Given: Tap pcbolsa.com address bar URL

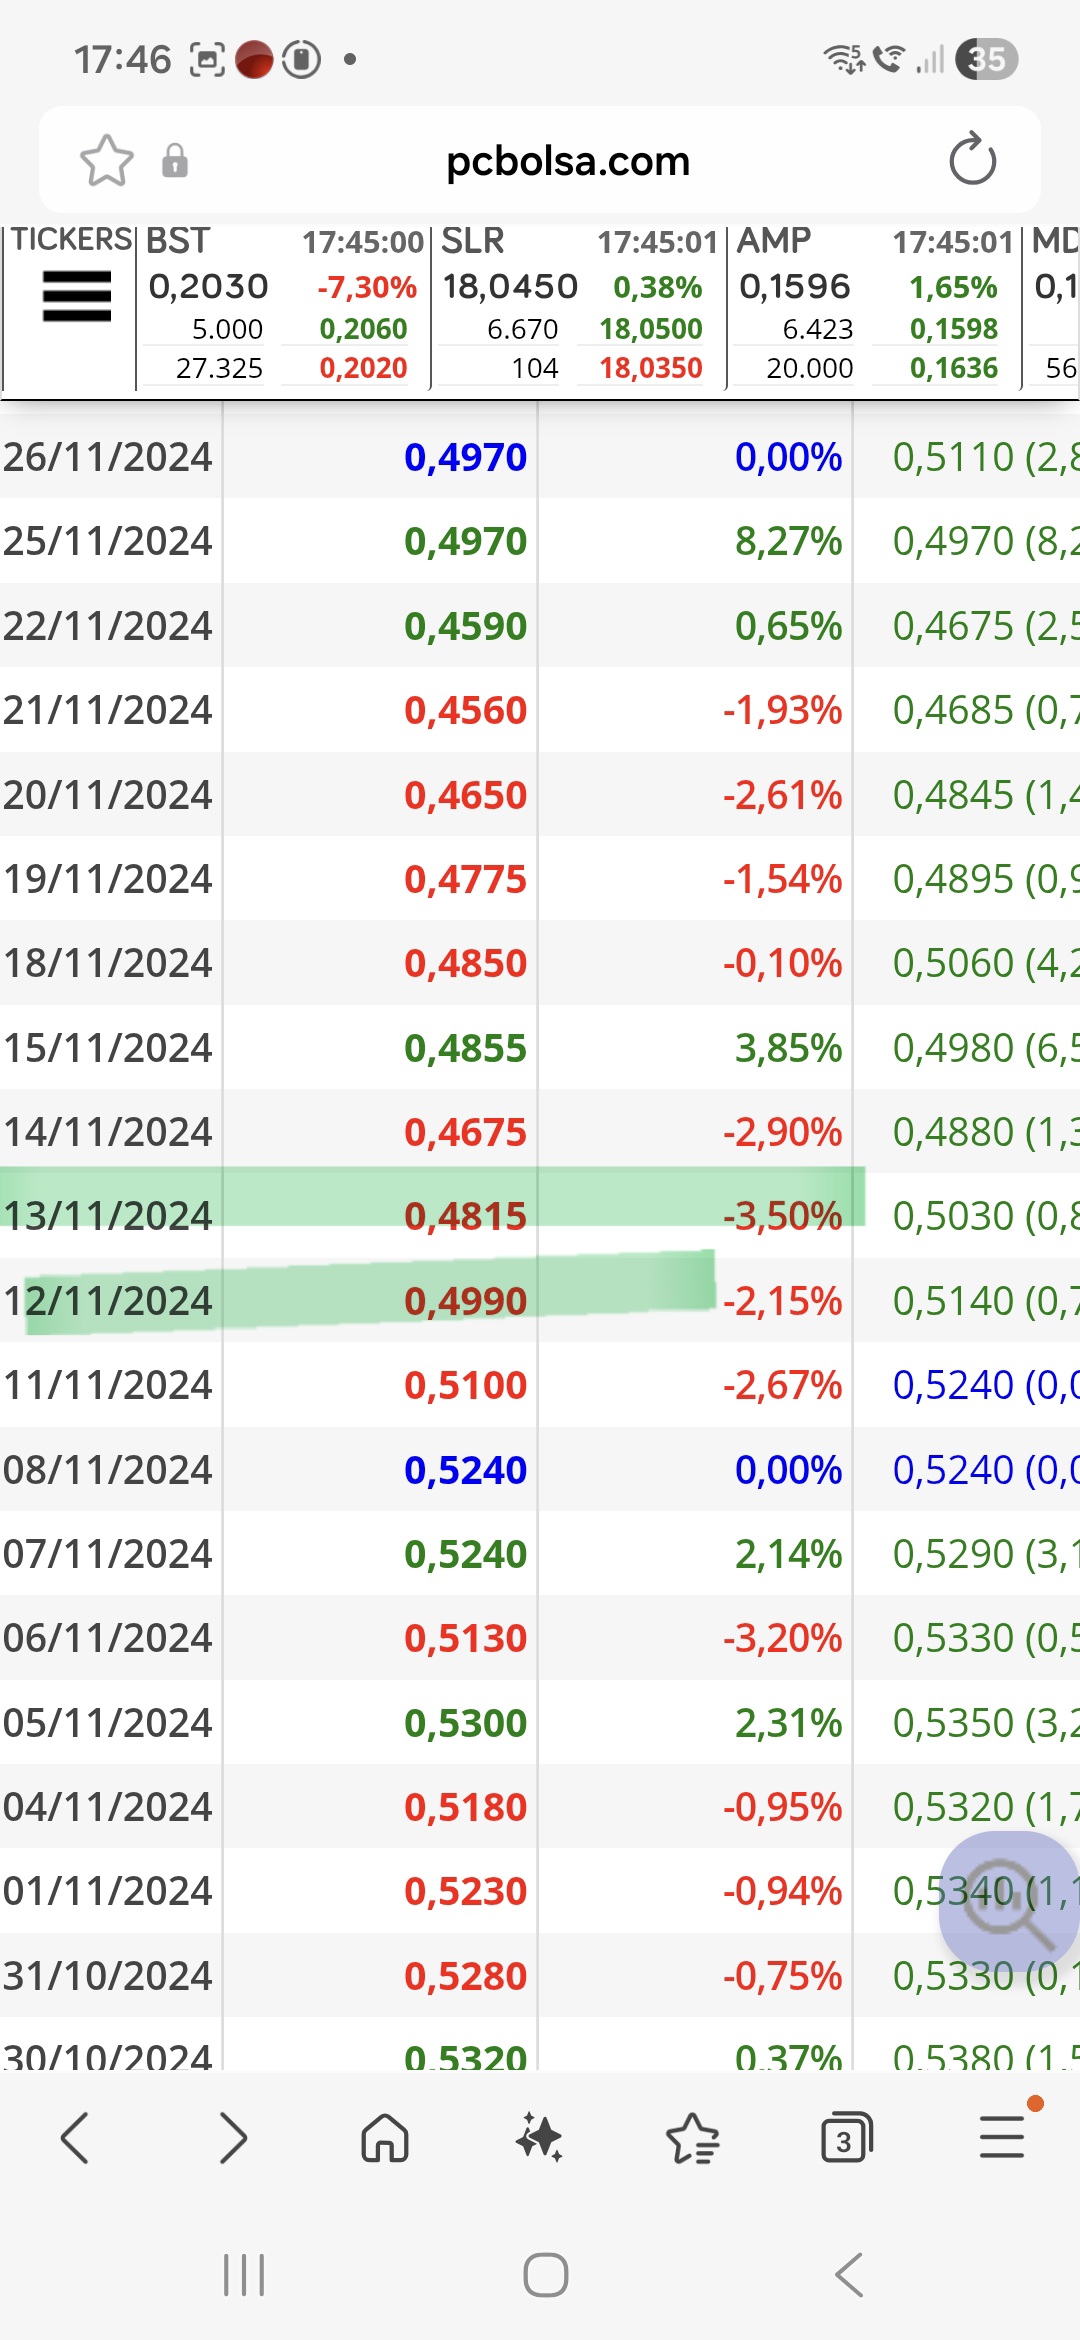Looking at the screenshot, I should tap(567, 161).
